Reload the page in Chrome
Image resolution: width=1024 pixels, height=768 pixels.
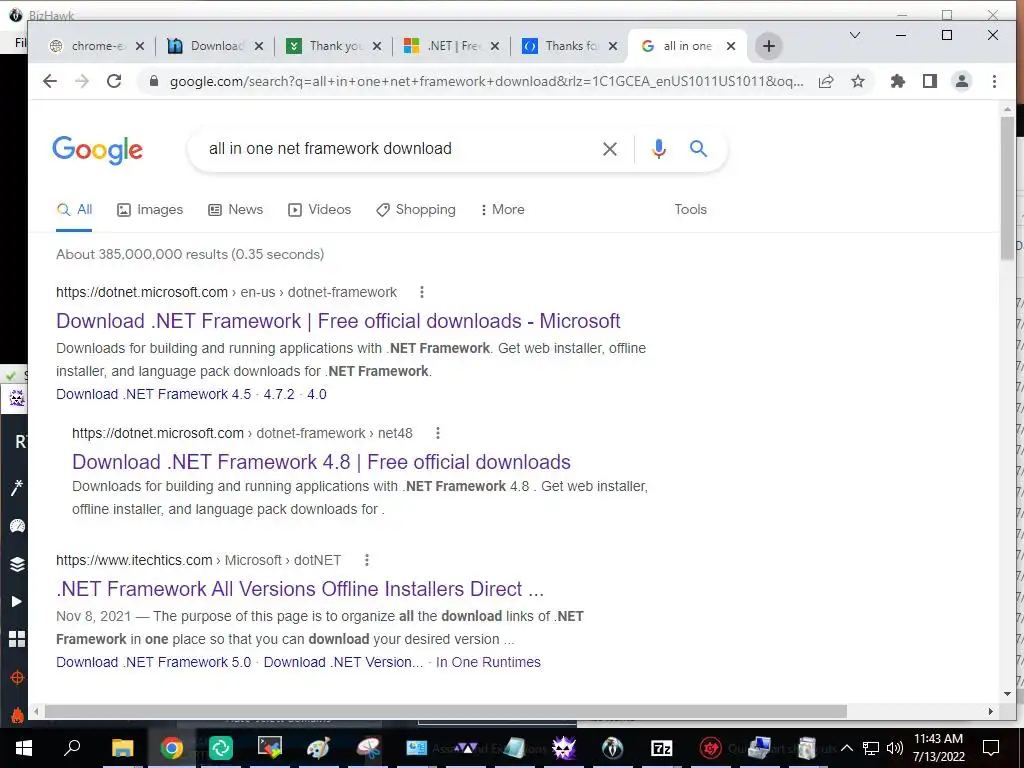click(114, 81)
